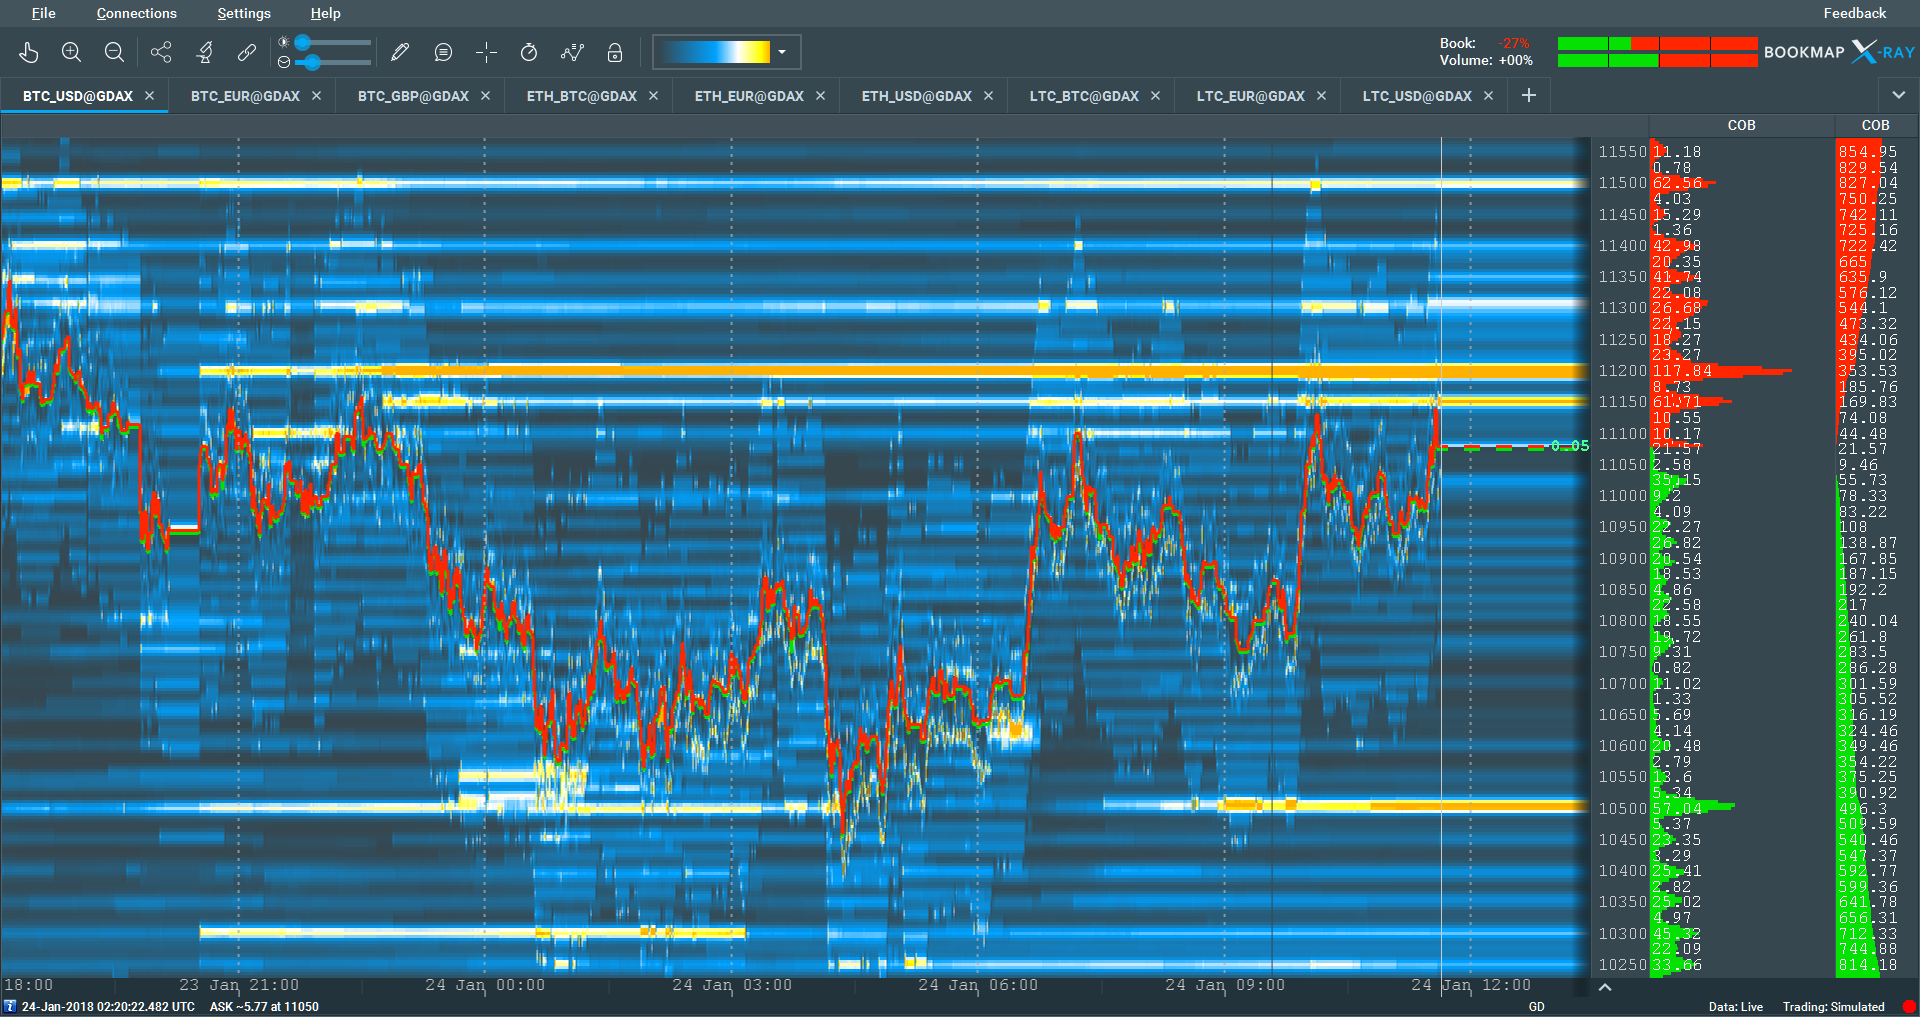Click the speech bubble notes icon
1920x1017 pixels.
tap(443, 52)
